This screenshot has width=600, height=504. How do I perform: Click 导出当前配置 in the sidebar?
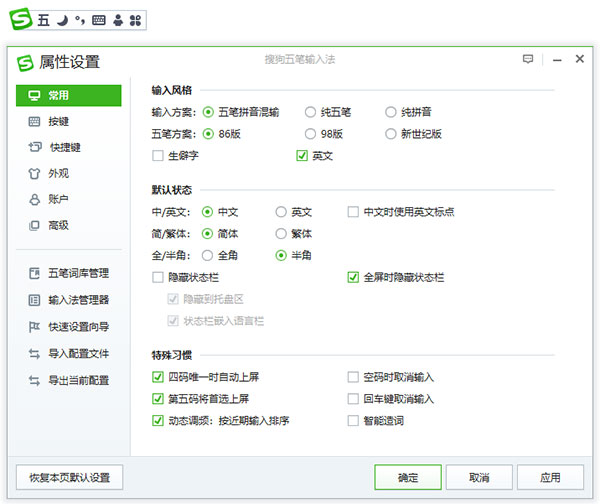click(x=68, y=380)
